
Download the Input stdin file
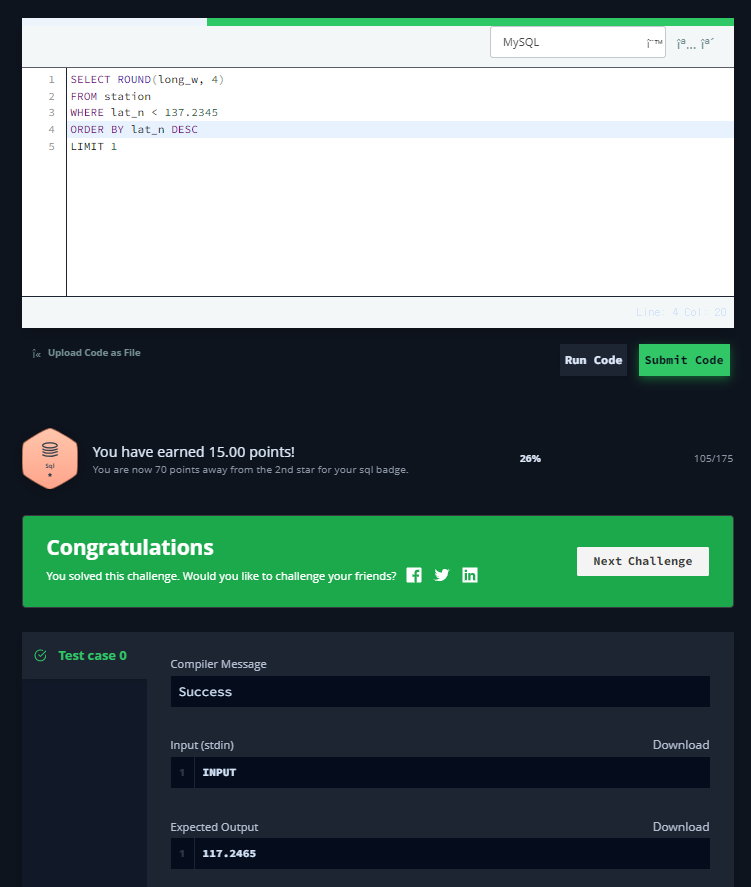click(x=681, y=744)
